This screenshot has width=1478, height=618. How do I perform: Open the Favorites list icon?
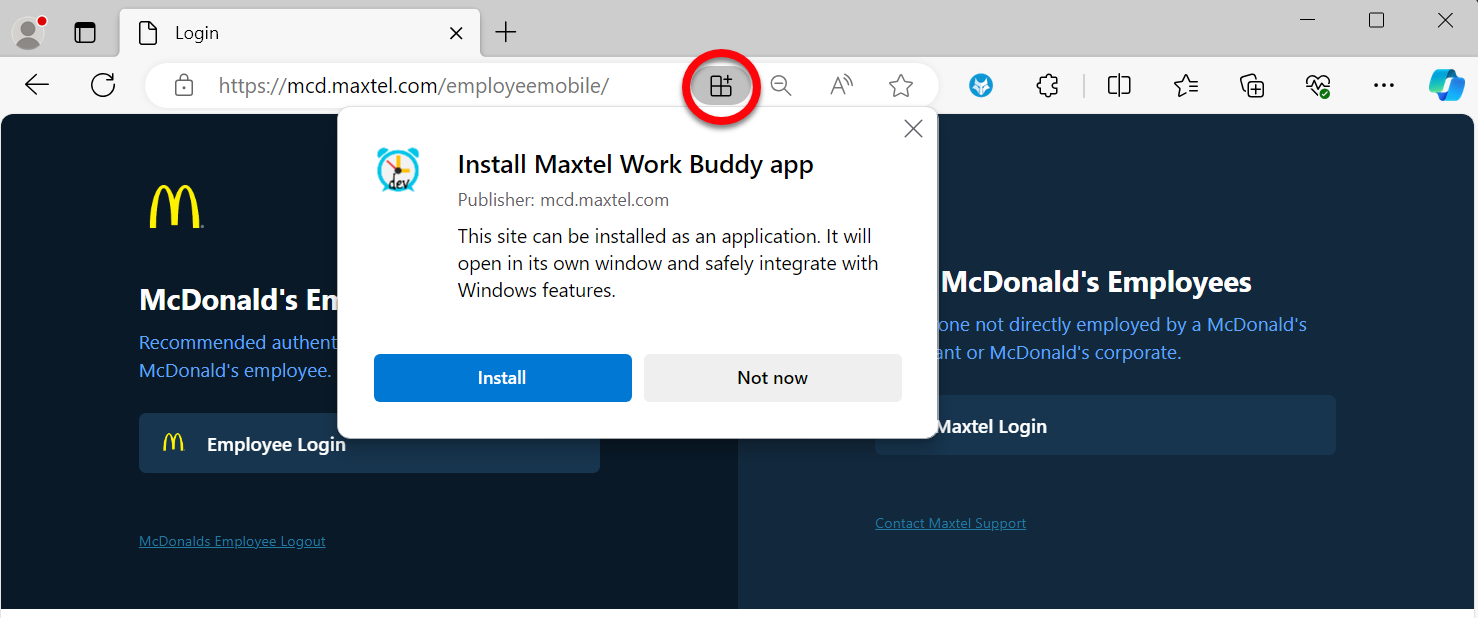1186,86
